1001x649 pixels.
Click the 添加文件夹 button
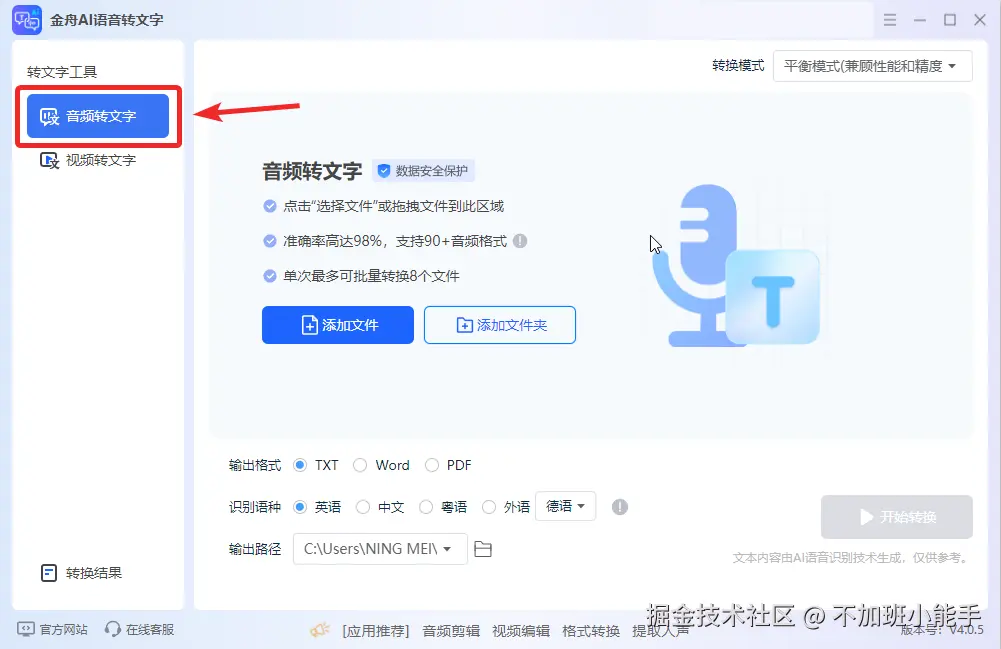click(x=500, y=325)
